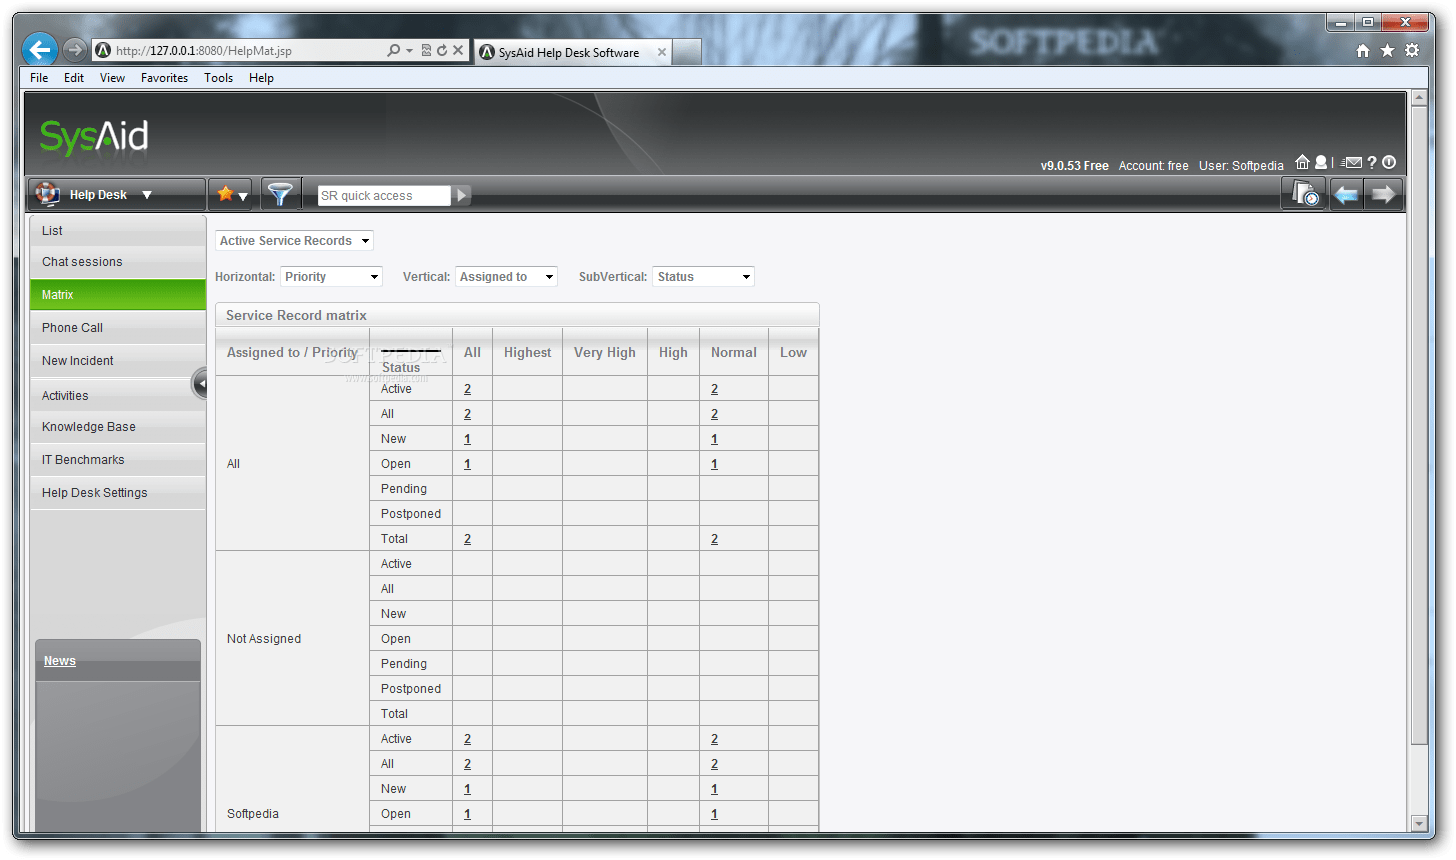Screen dimensions: 1456x860
Task: Open the email/send message icon
Action: (1352, 161)
